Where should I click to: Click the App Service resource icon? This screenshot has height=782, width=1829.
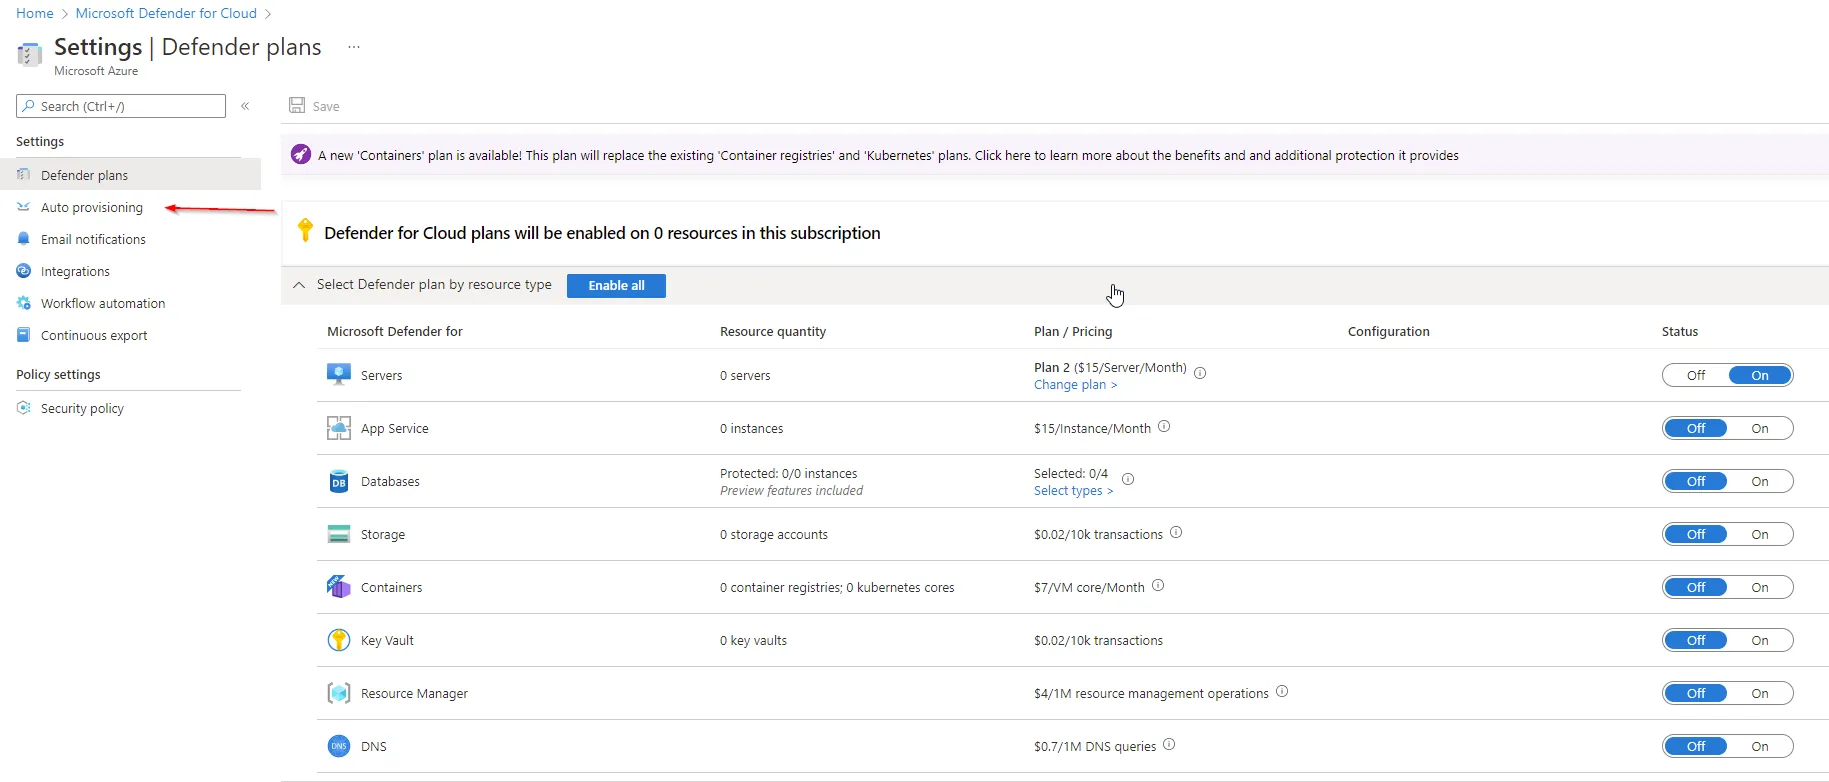coord(339,428)
